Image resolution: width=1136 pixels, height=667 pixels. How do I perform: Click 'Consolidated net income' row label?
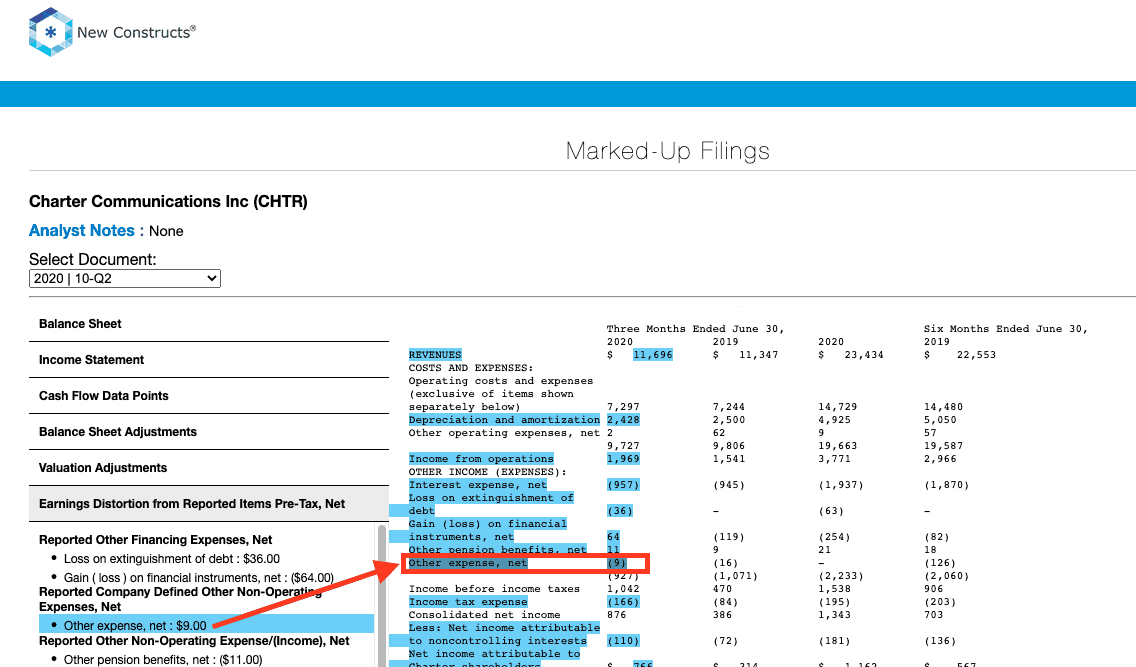coord(484,616)
